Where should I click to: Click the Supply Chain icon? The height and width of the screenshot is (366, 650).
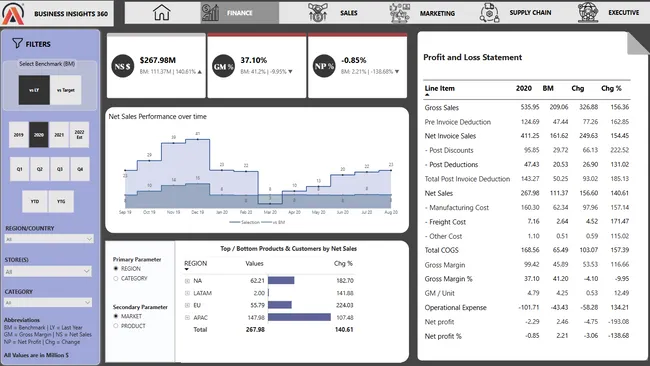point(490,12)
